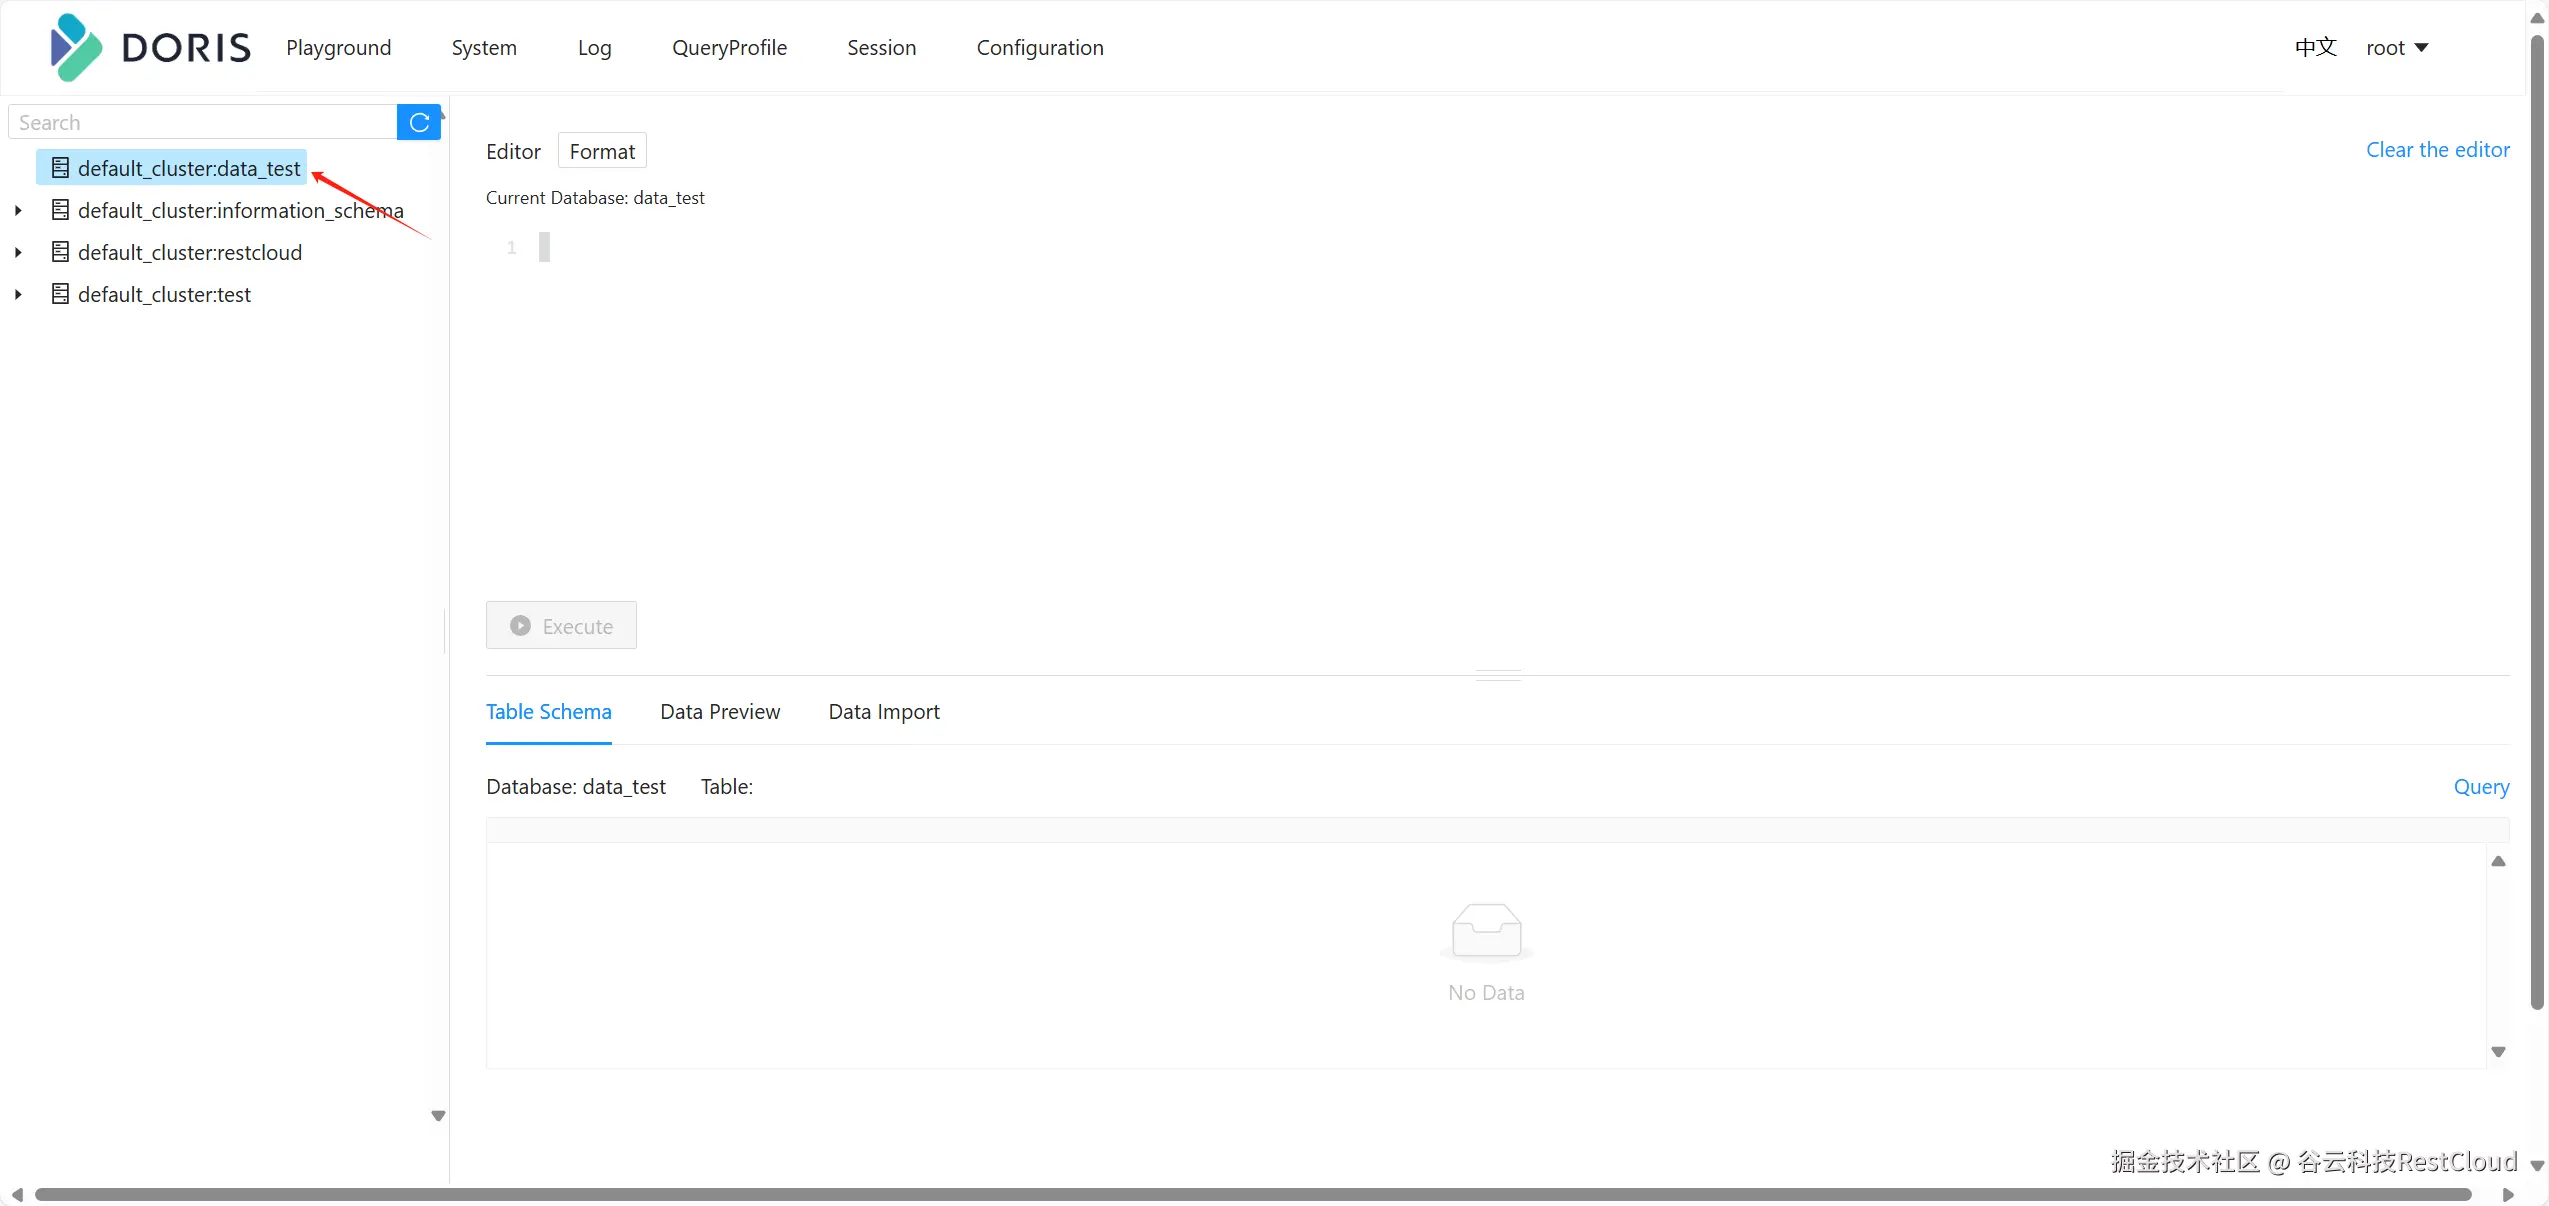Switch to the Data Preview tab
The width and height of the screenshot is (2549, 1206).
pos(720,712)
